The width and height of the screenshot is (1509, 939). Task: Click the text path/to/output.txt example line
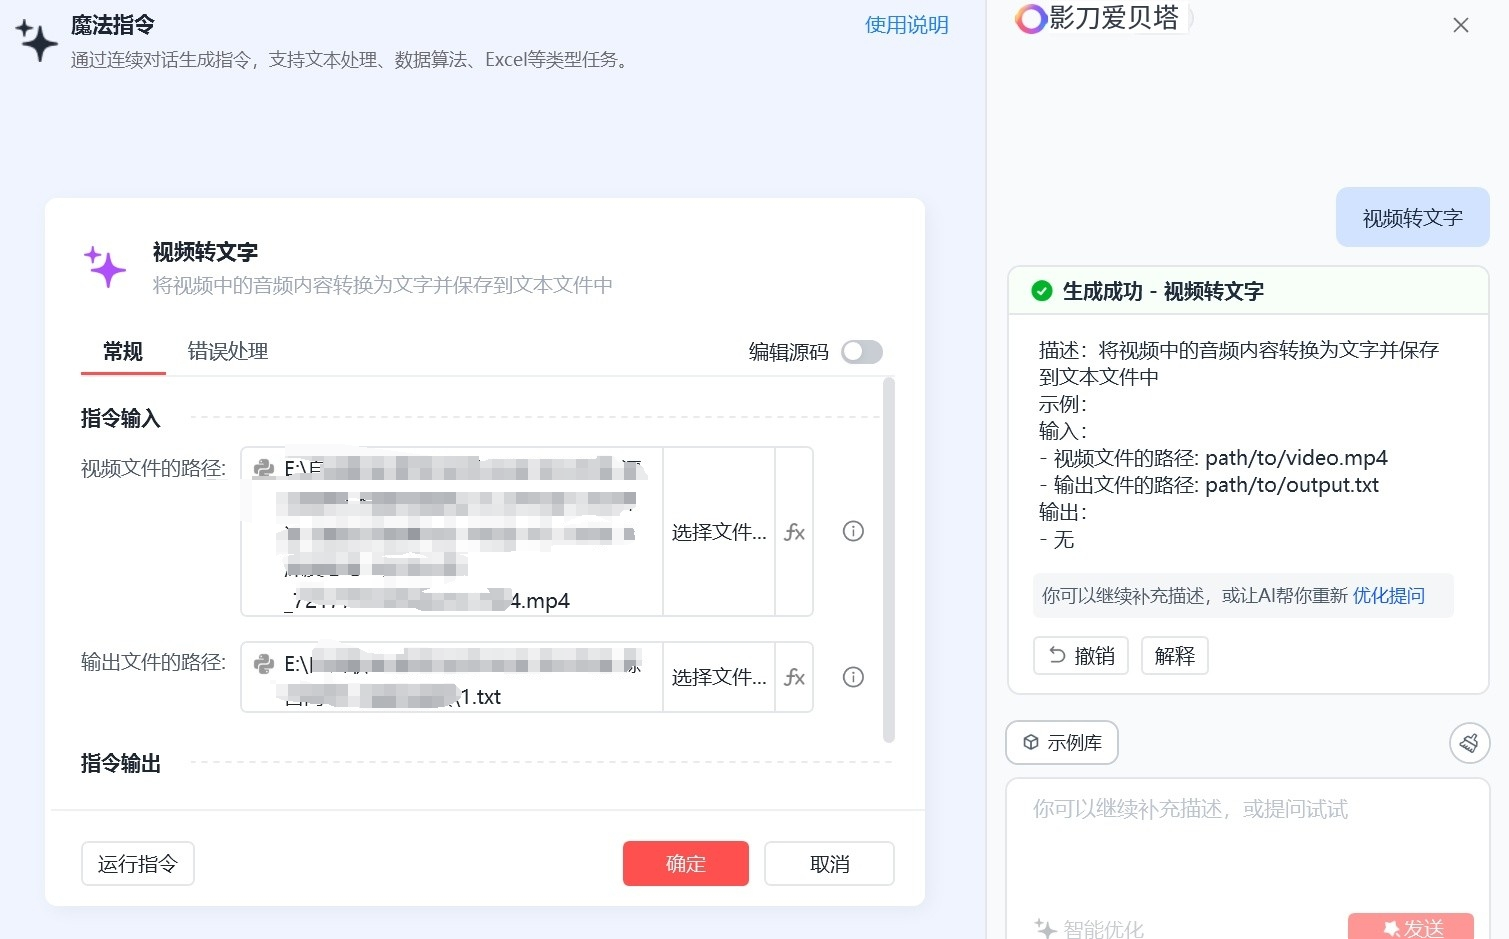point(1209,485)
